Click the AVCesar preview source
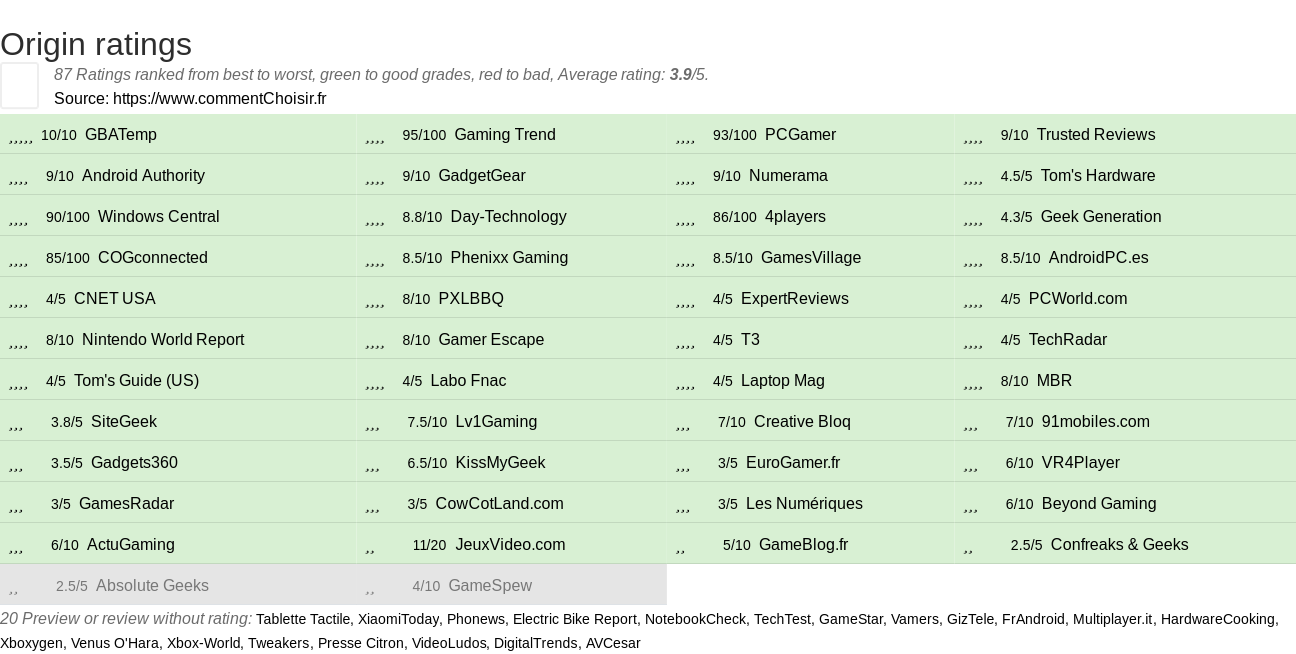 [613, 643]
